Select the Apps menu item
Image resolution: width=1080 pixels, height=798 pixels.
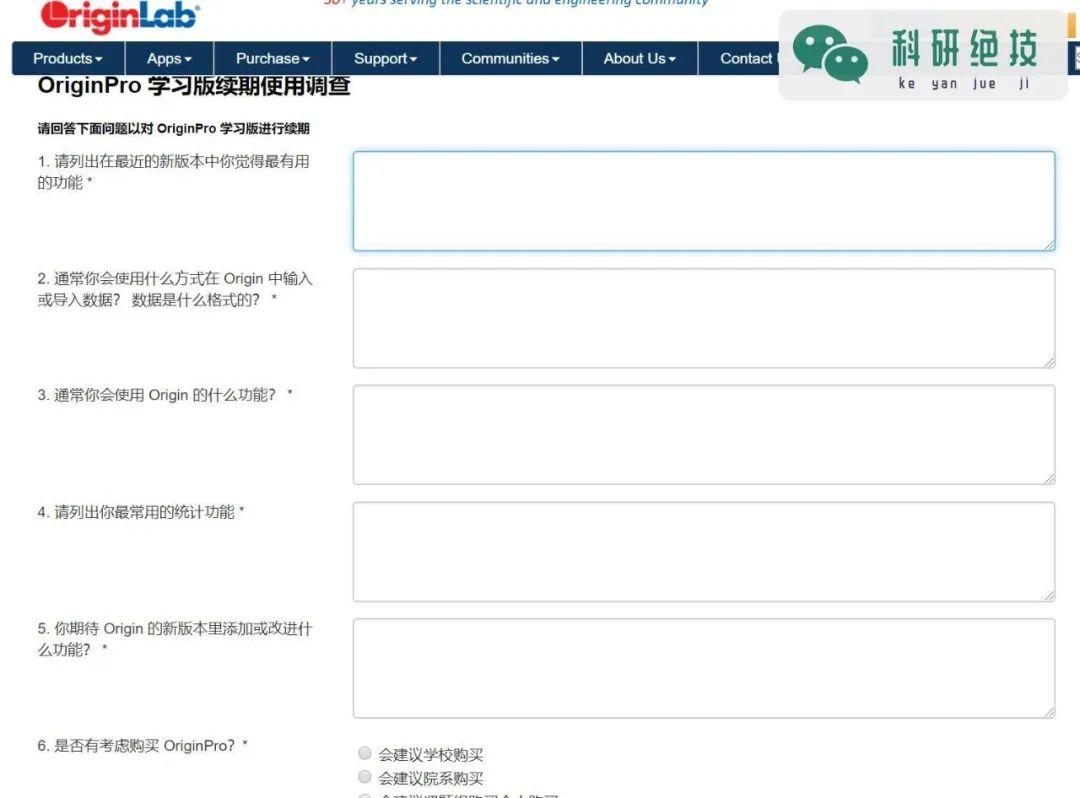pyautogui.click(x=168, y=59)
